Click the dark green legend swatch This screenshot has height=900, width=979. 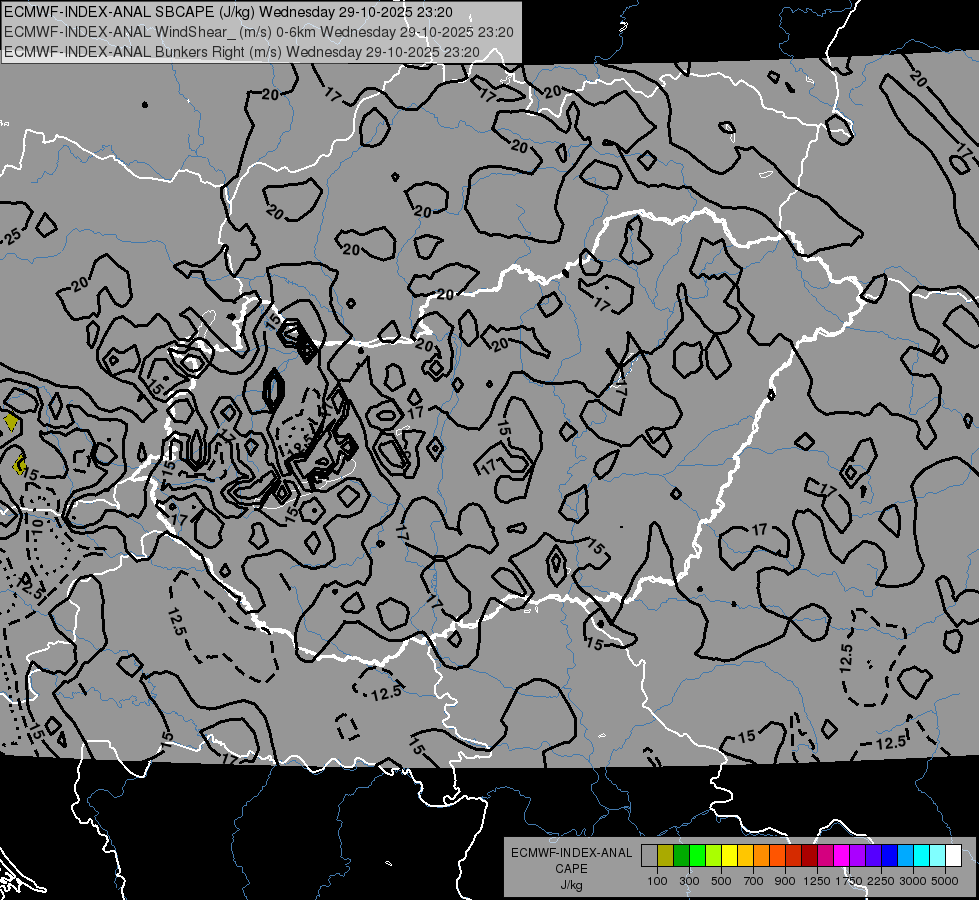coord(681,855)
